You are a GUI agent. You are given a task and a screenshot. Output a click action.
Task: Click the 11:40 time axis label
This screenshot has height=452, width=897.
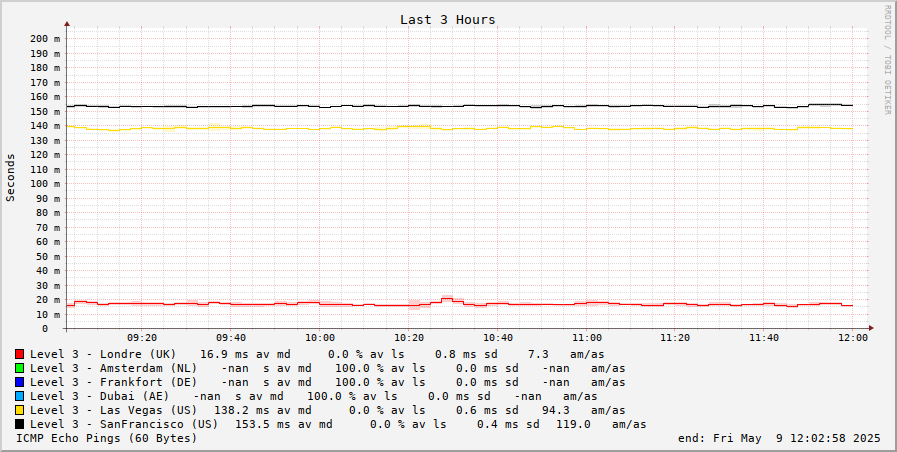764,338
